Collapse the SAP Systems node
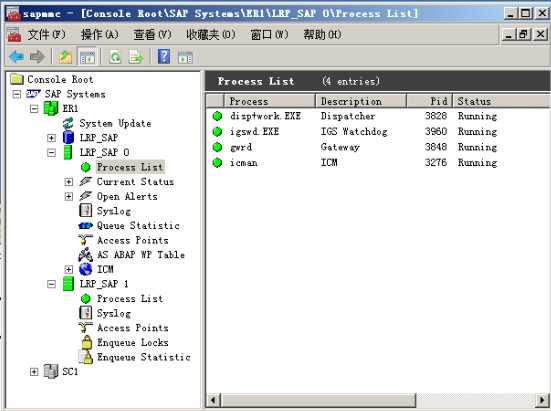This screenshot has width=551, height=411. 17,94
